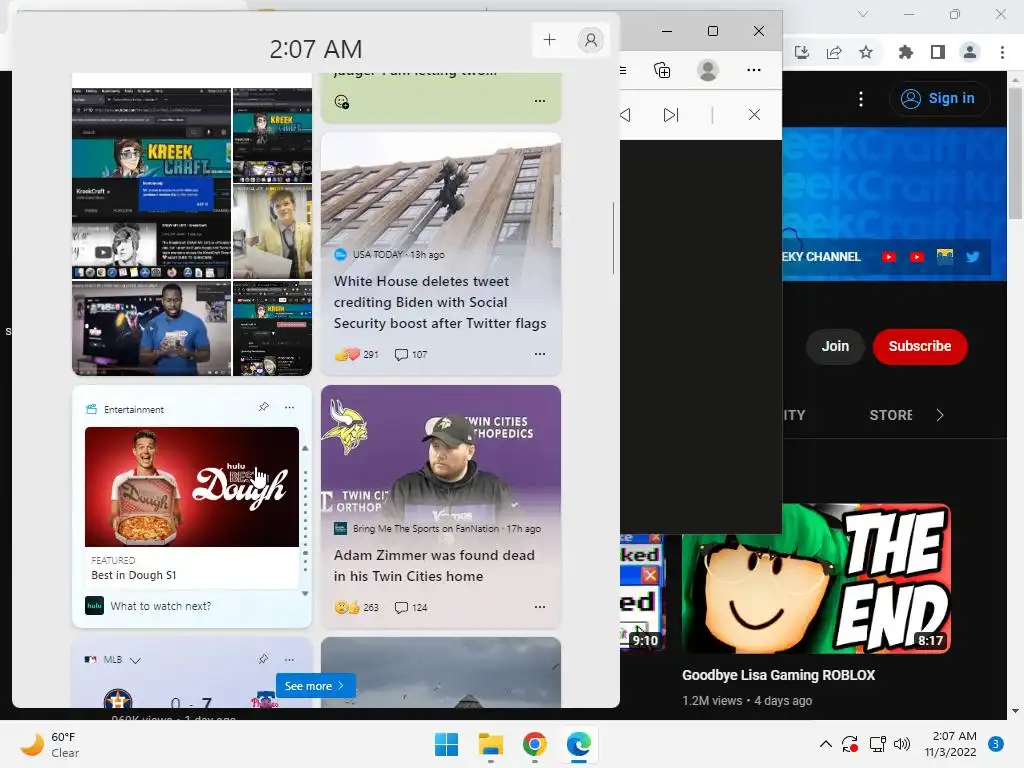Viewport: 1024px width, 768px height.
Task: Open Goodbye Lisa Gaming ROBLOX video title
Action: pyautogui.click(x=778, y=675)
